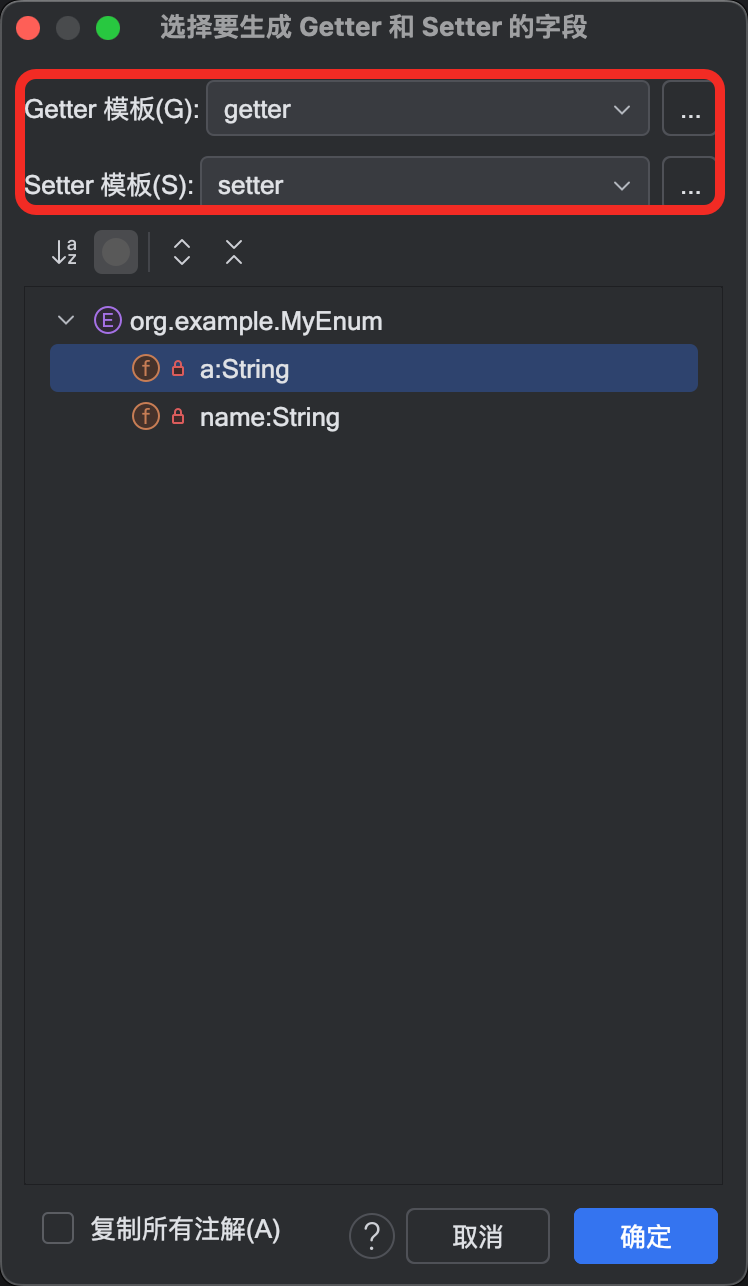Click the sort alphabetically icon
Image resolution: width=748 pixels, height=1286 pixels.
coord(64,252)
